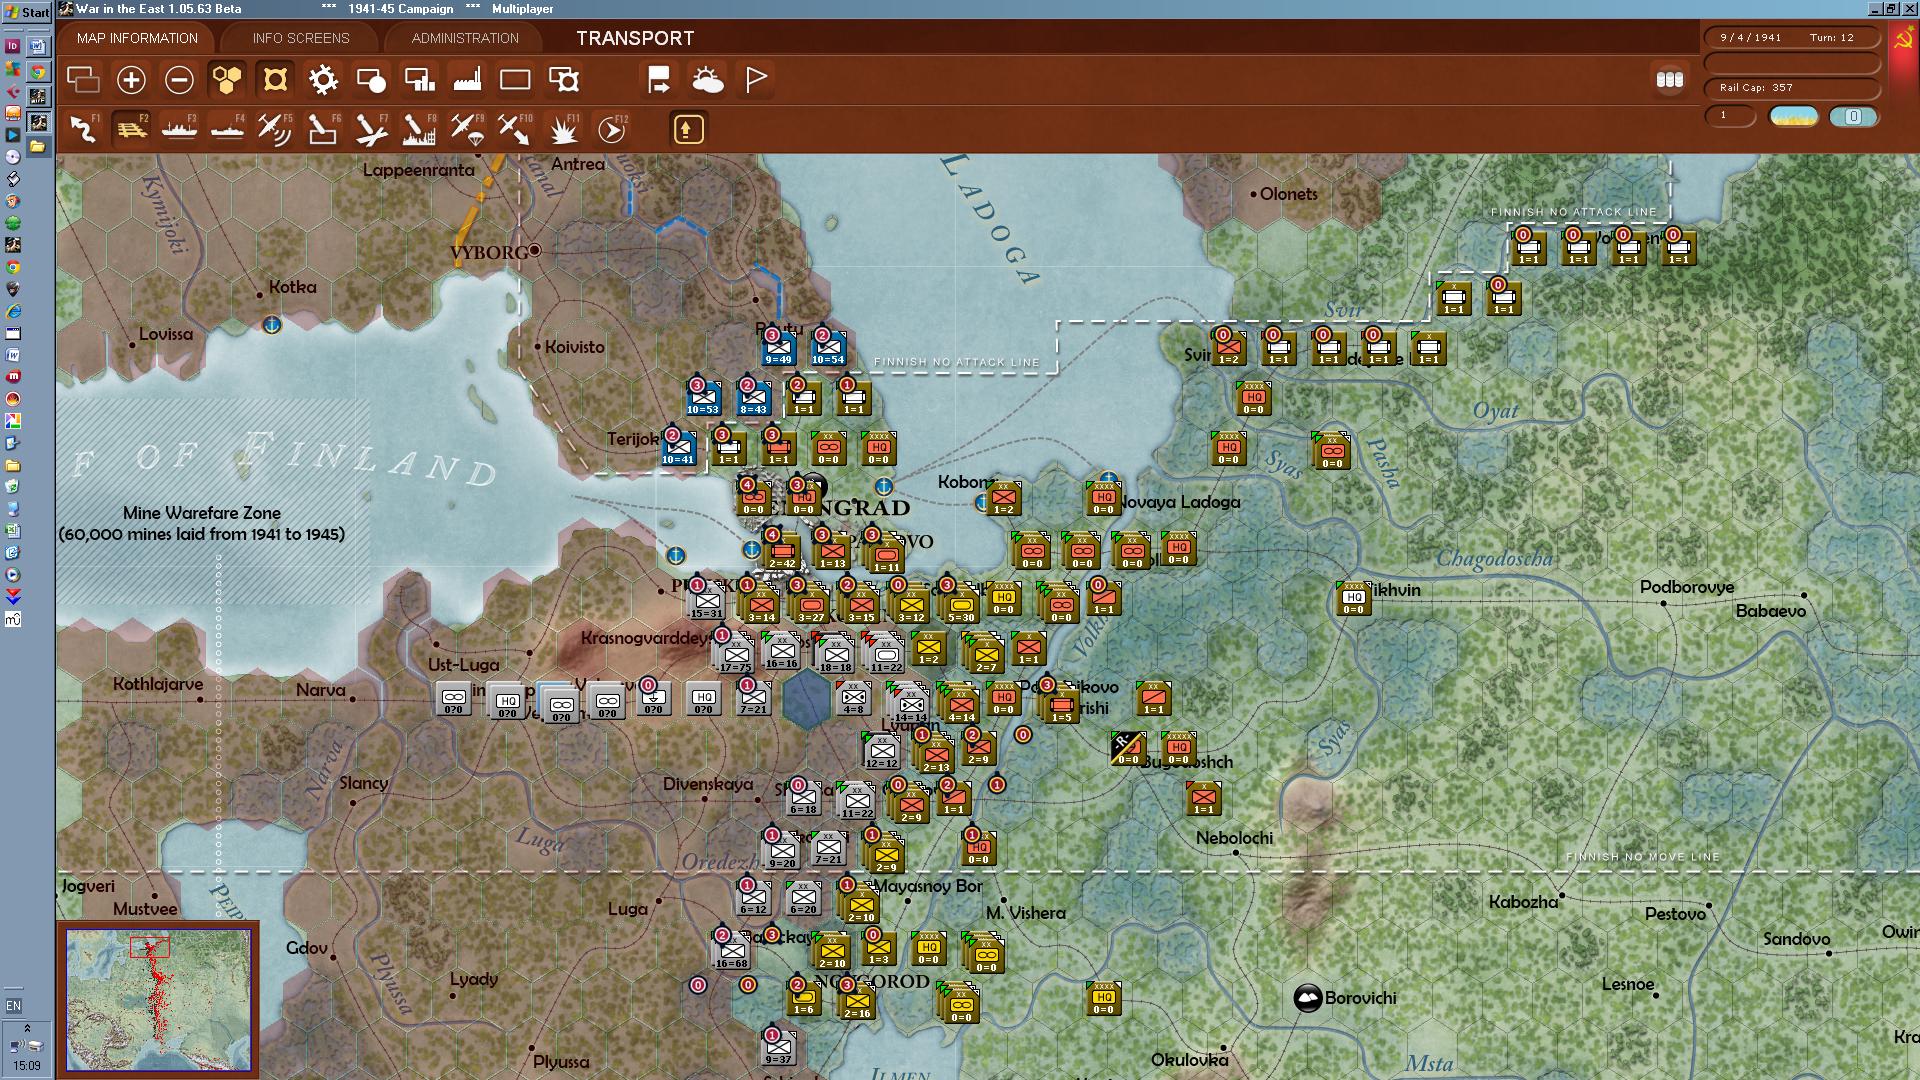Select the German unit 9=37
Screen dimensions: 1920x1080
[778, 1048]
